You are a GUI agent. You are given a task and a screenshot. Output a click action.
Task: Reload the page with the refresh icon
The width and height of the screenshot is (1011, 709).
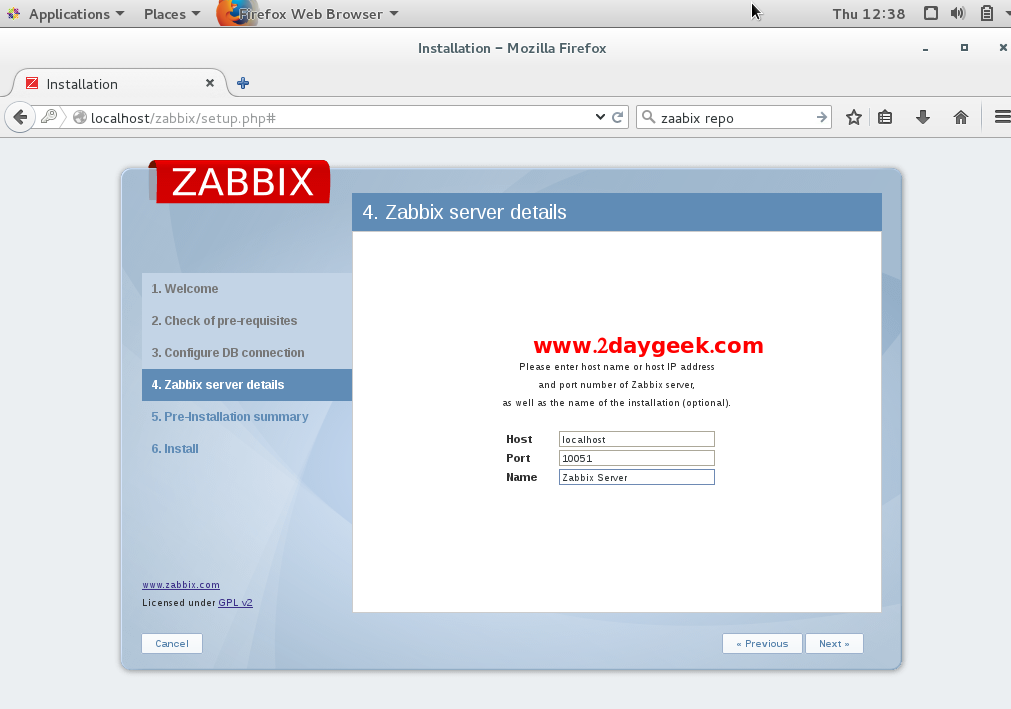tap(618, 117)
